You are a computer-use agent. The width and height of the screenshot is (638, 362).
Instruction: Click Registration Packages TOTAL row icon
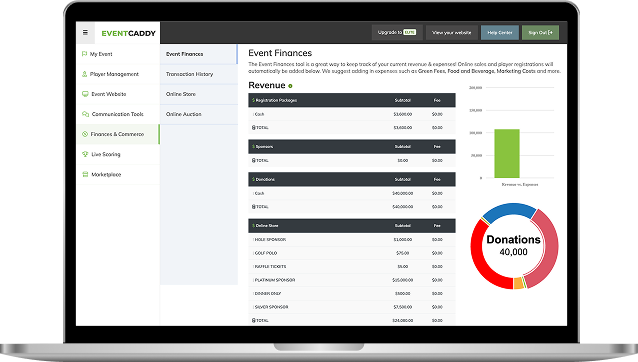pos(253,128)
